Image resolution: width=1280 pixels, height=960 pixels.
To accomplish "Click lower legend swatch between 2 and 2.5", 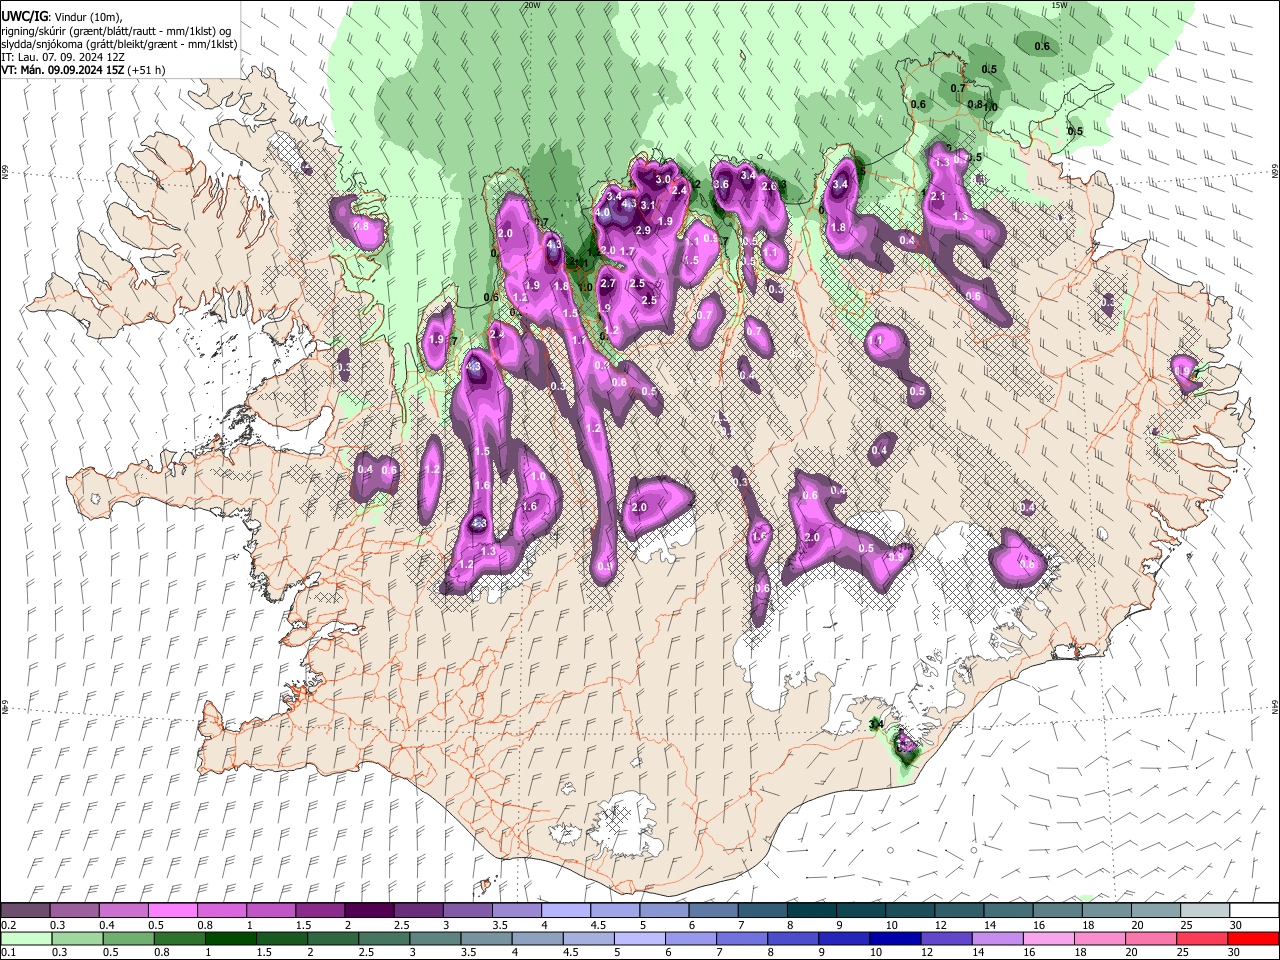I will (x=333, y=939).
